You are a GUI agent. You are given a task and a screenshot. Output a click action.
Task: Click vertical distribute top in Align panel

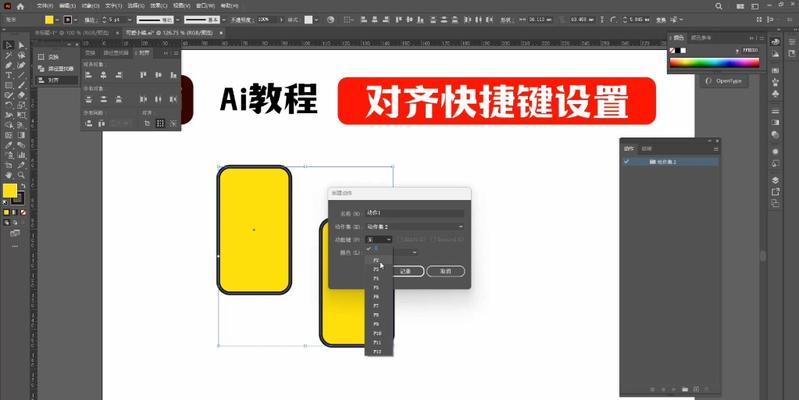[88, 99]
